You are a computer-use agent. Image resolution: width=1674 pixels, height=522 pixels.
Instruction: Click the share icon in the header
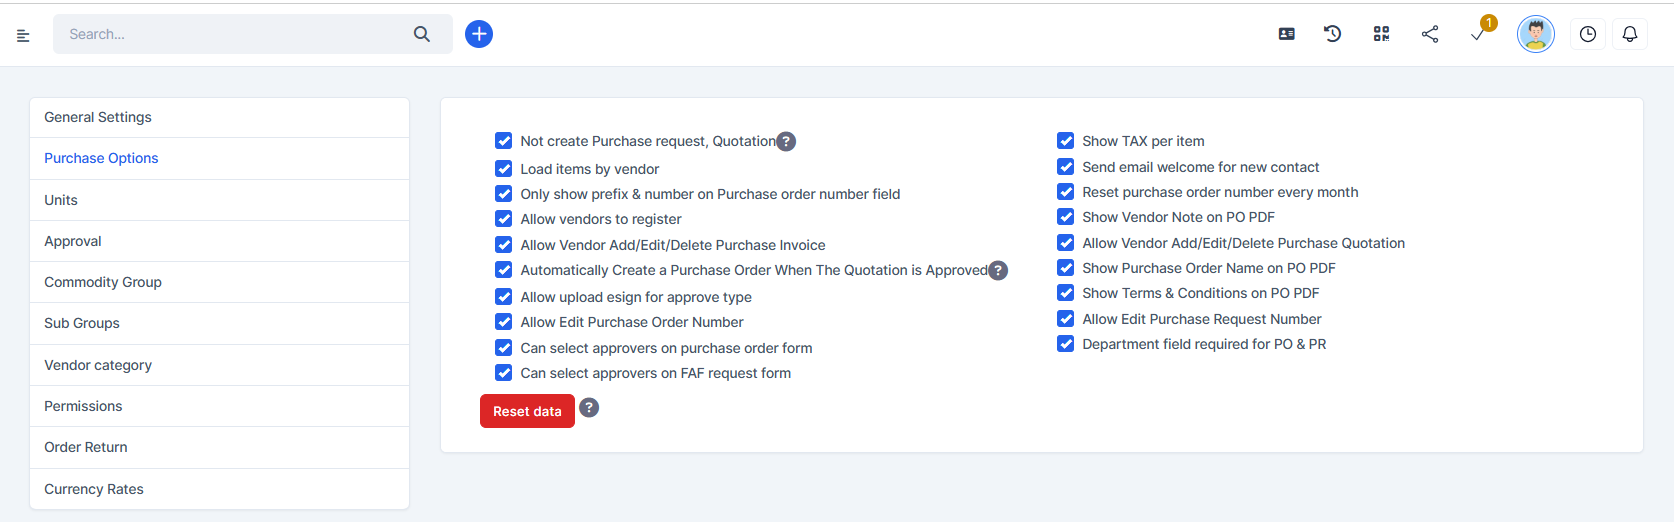coord(1430,34)
